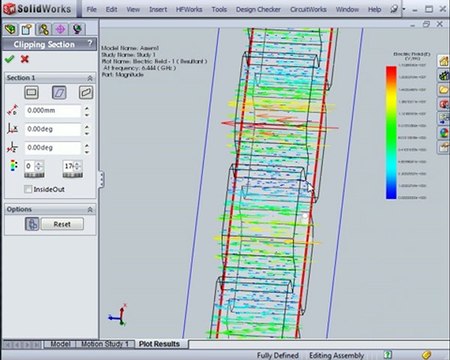The width and height of the screenshot is (450, 360).
Task: Open the File menu
Action: (x=92, y=10)
